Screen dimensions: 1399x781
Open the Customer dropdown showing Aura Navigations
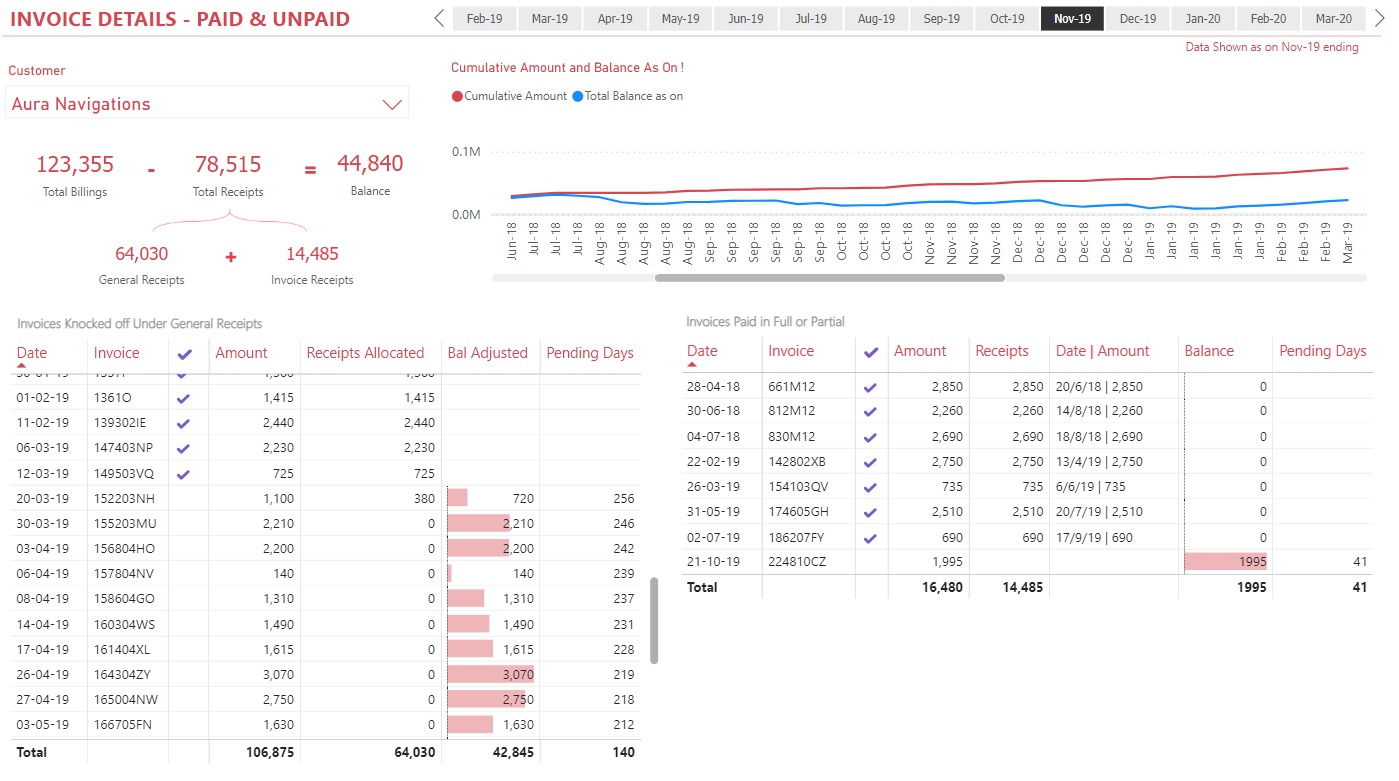(391, 104)
